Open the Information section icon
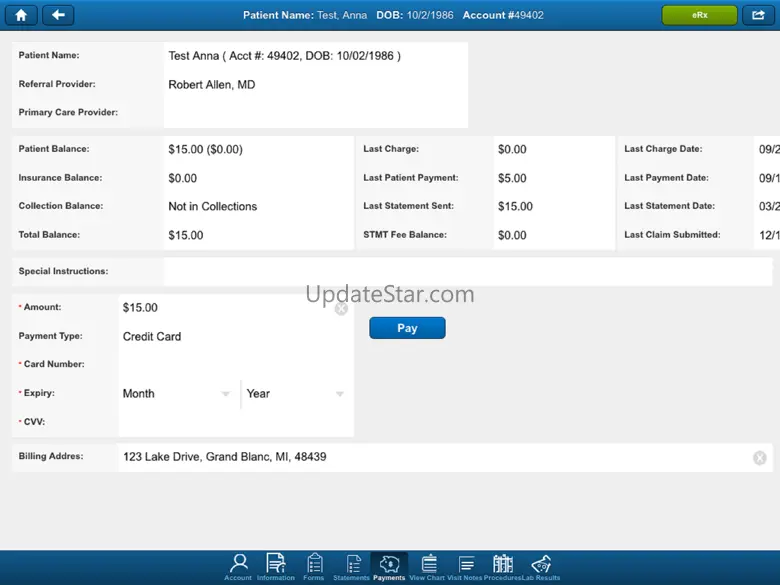Screen dimensions: 780x585 (275, 566)
